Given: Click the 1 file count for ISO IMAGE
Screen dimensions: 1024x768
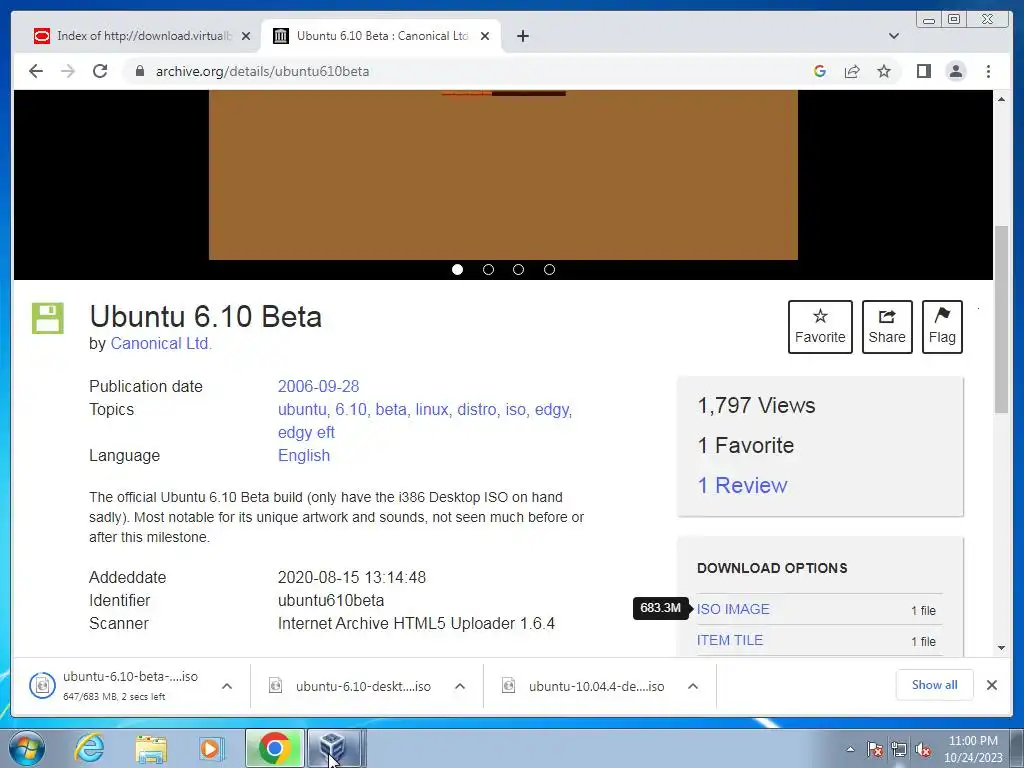Looking at the screenshot, I should [923, 611].
